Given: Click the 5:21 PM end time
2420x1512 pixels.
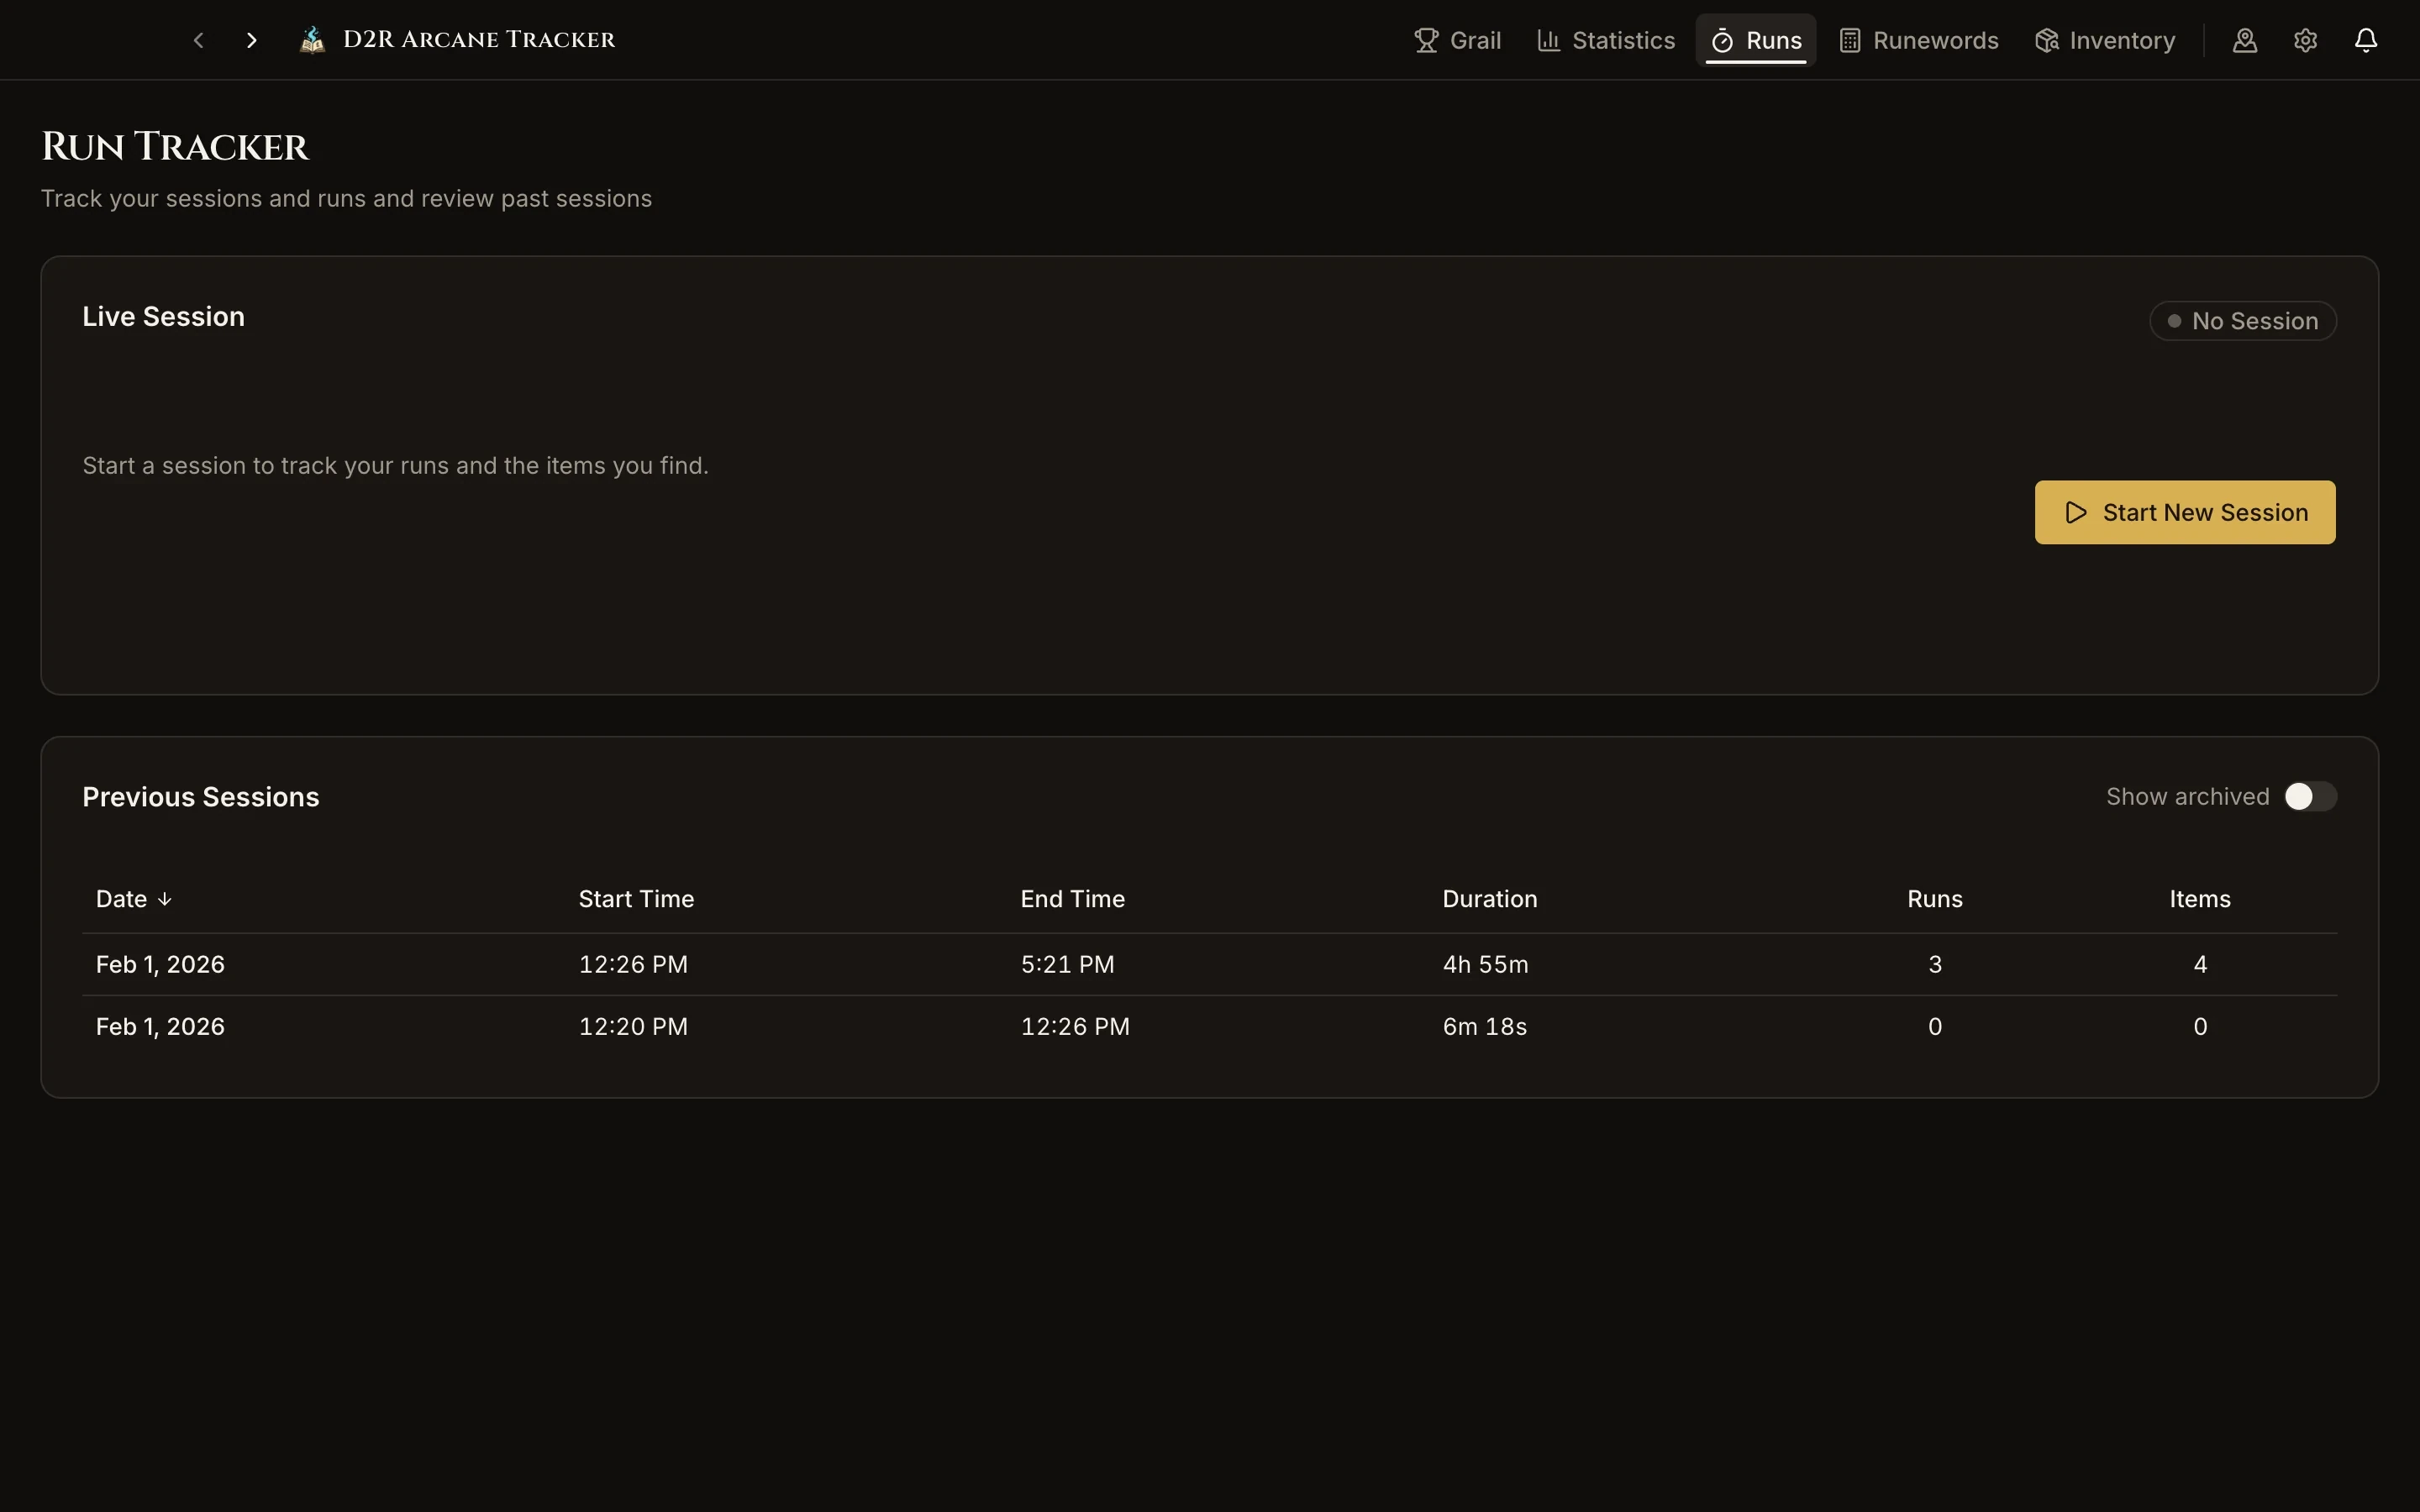Looking at the screenshot, I should [x=1067, y=964].
